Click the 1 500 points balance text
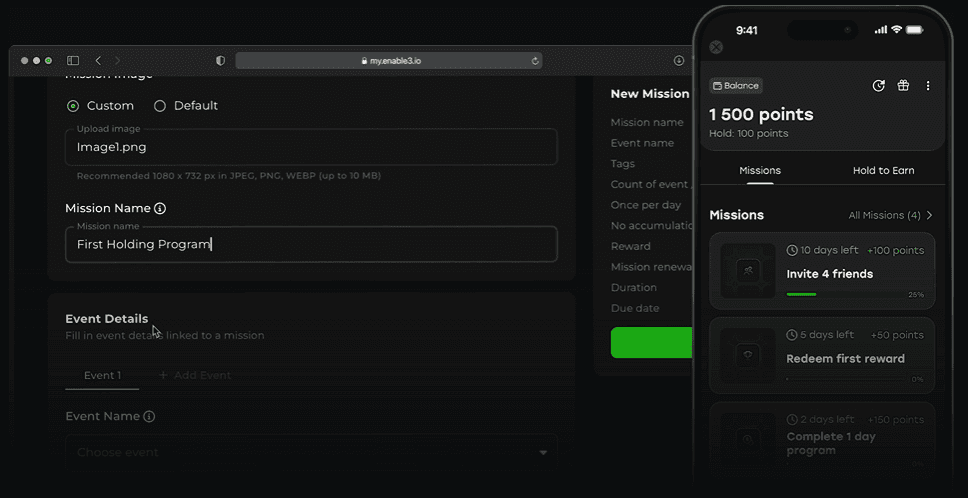Screen dimensions: 968x498 click(x=761, y=115)
